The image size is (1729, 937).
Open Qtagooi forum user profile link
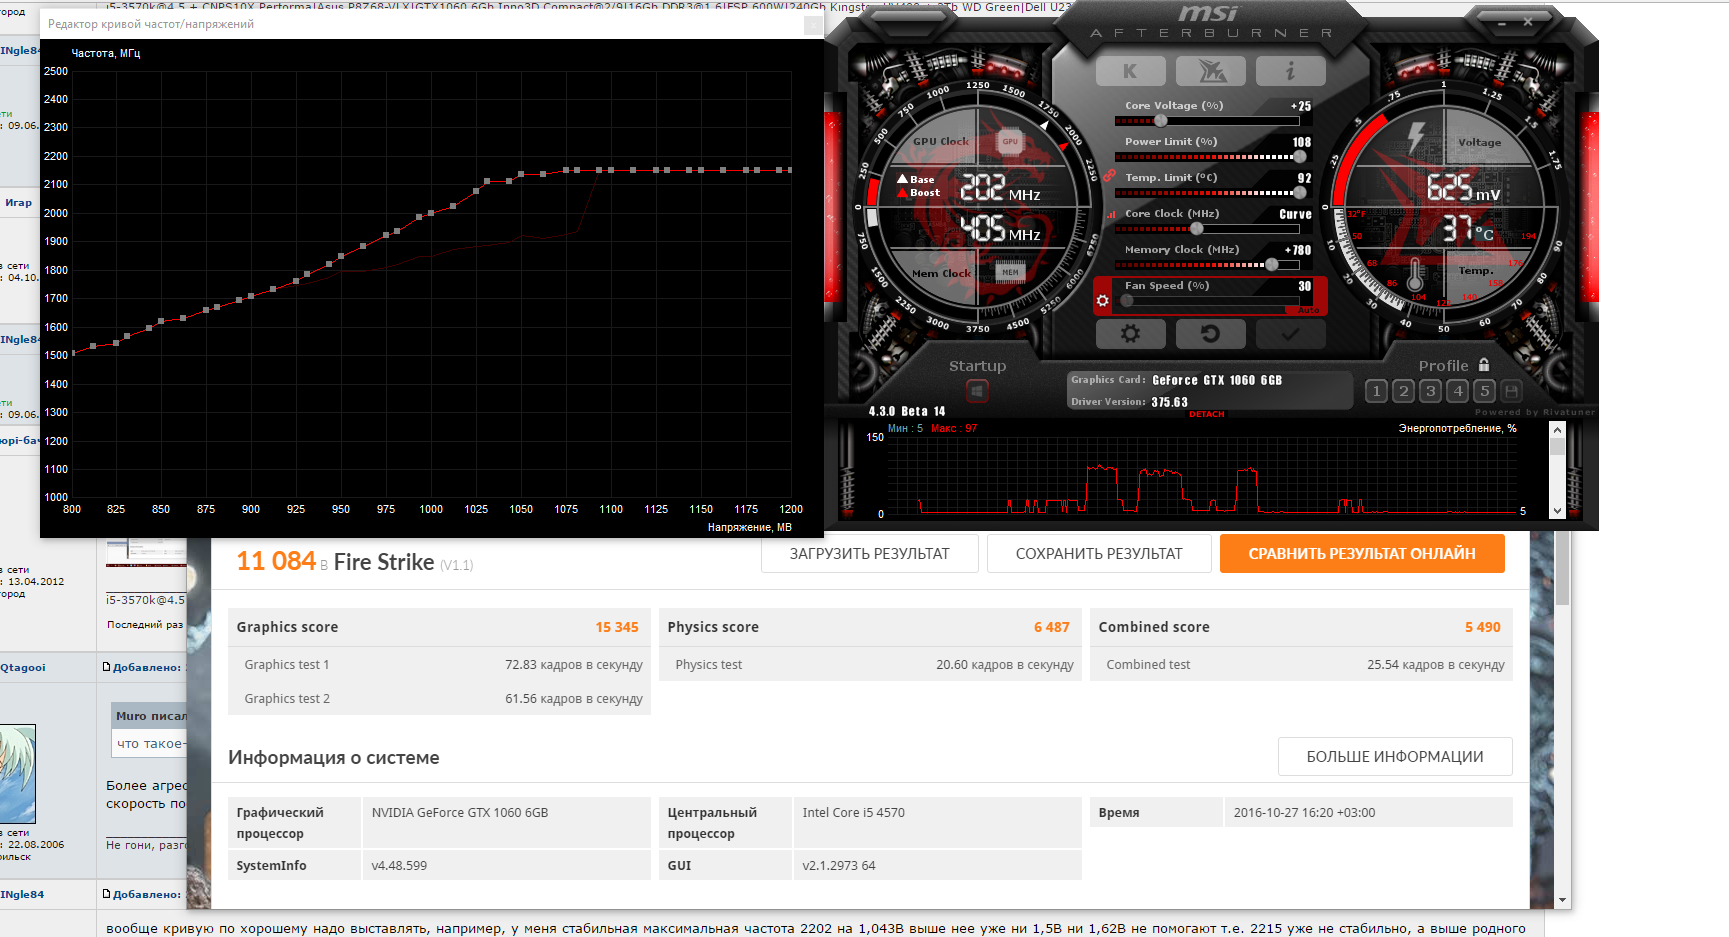tap(23, 667)
